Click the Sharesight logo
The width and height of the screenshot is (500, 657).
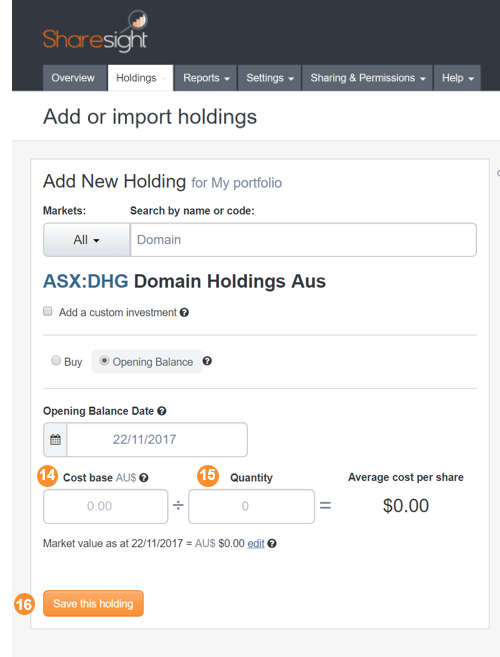tap(95, 32)
